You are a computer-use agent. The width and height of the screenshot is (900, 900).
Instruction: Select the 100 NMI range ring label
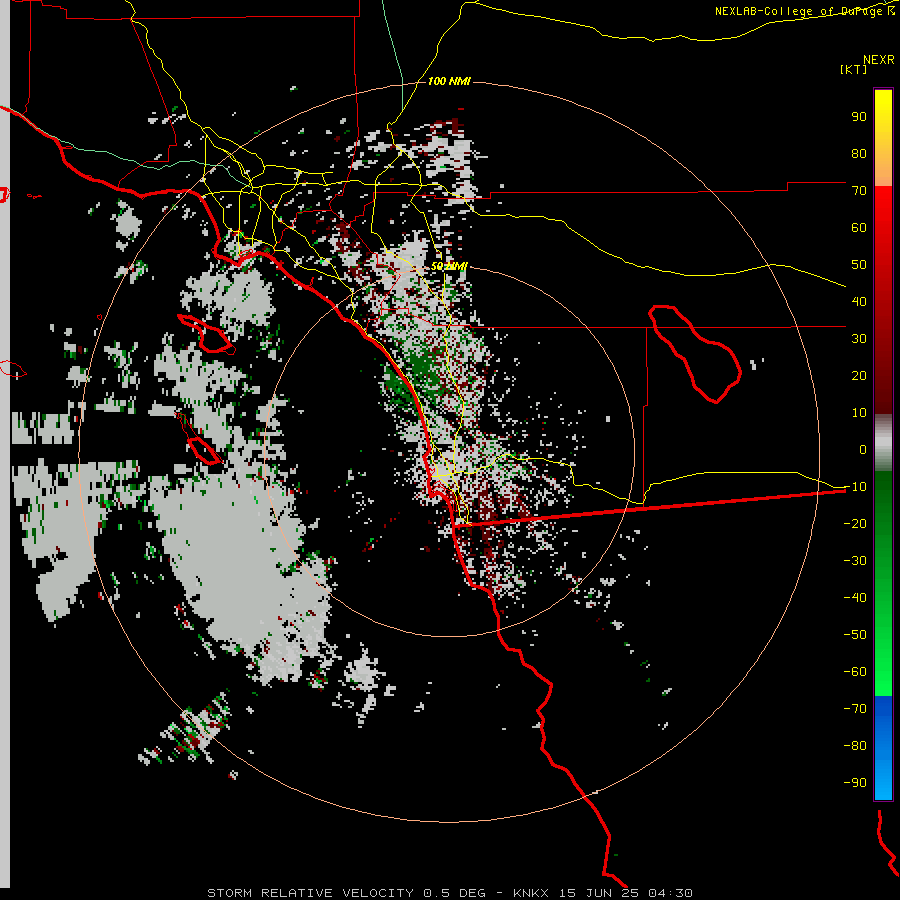[x=449, y=81]
